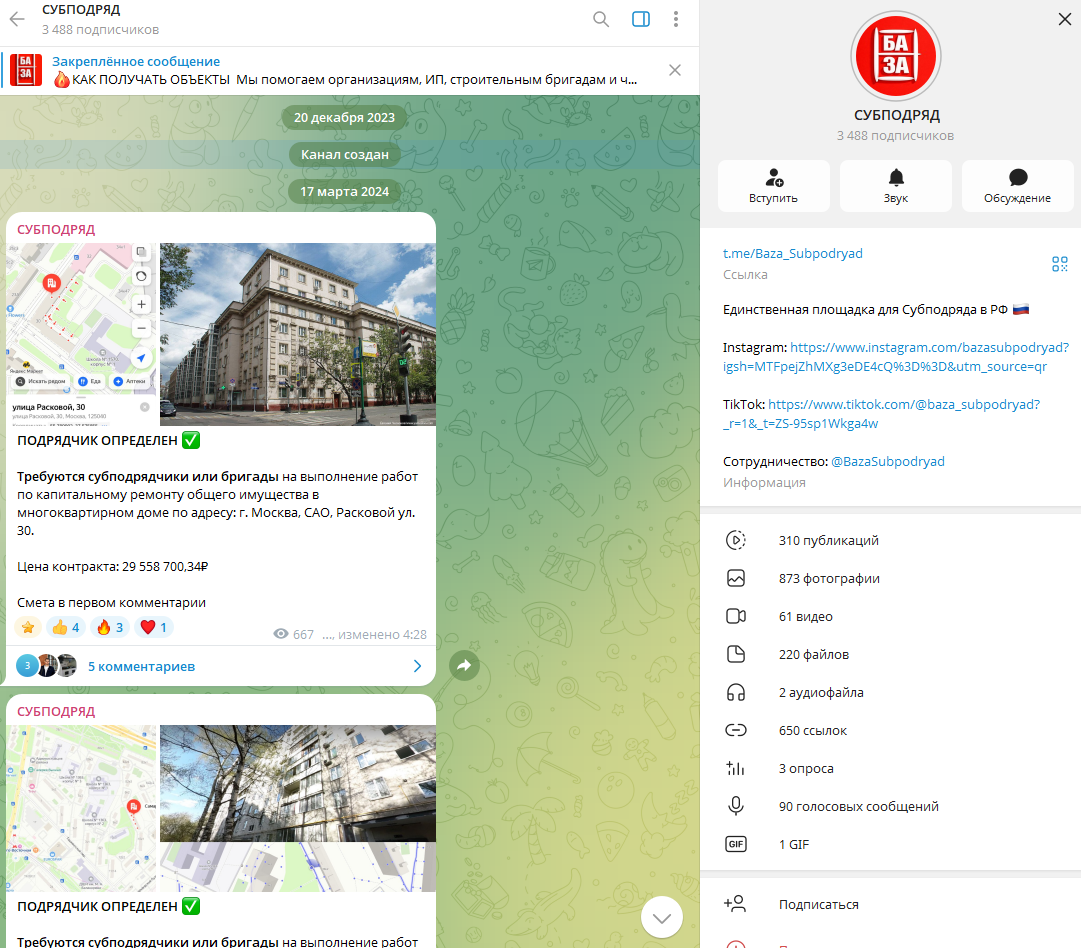This screenshot has height=948, width=1081.
Task: Open the Расковой 30 building photo
Action: pyautogui.click(x=298, y=334)
